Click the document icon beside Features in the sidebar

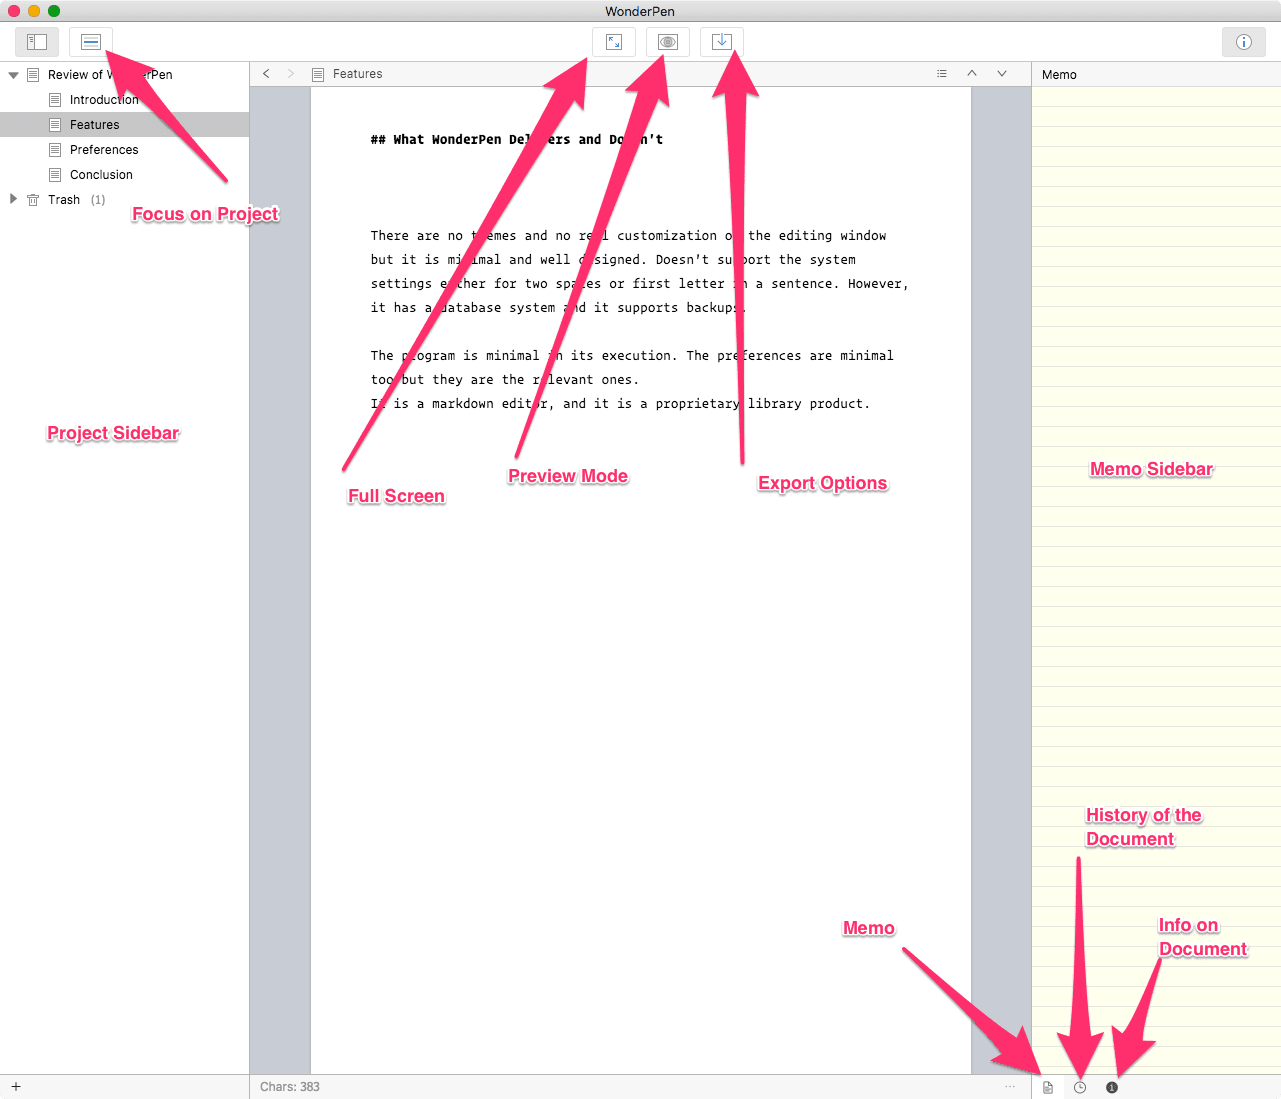tap(55, 125)
